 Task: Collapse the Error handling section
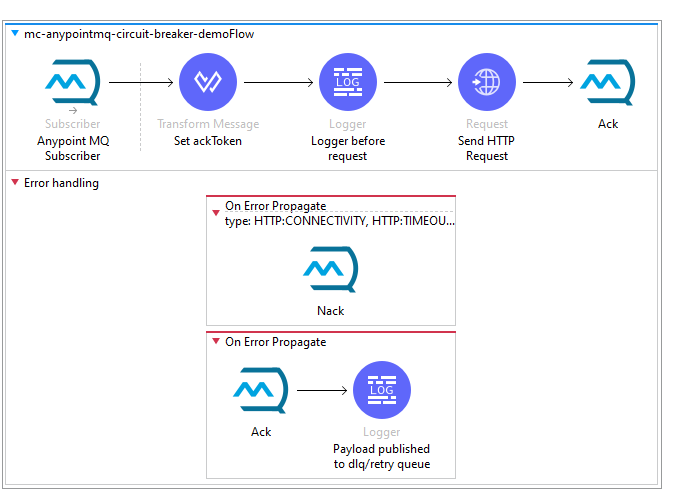click(x=14, y=183)
